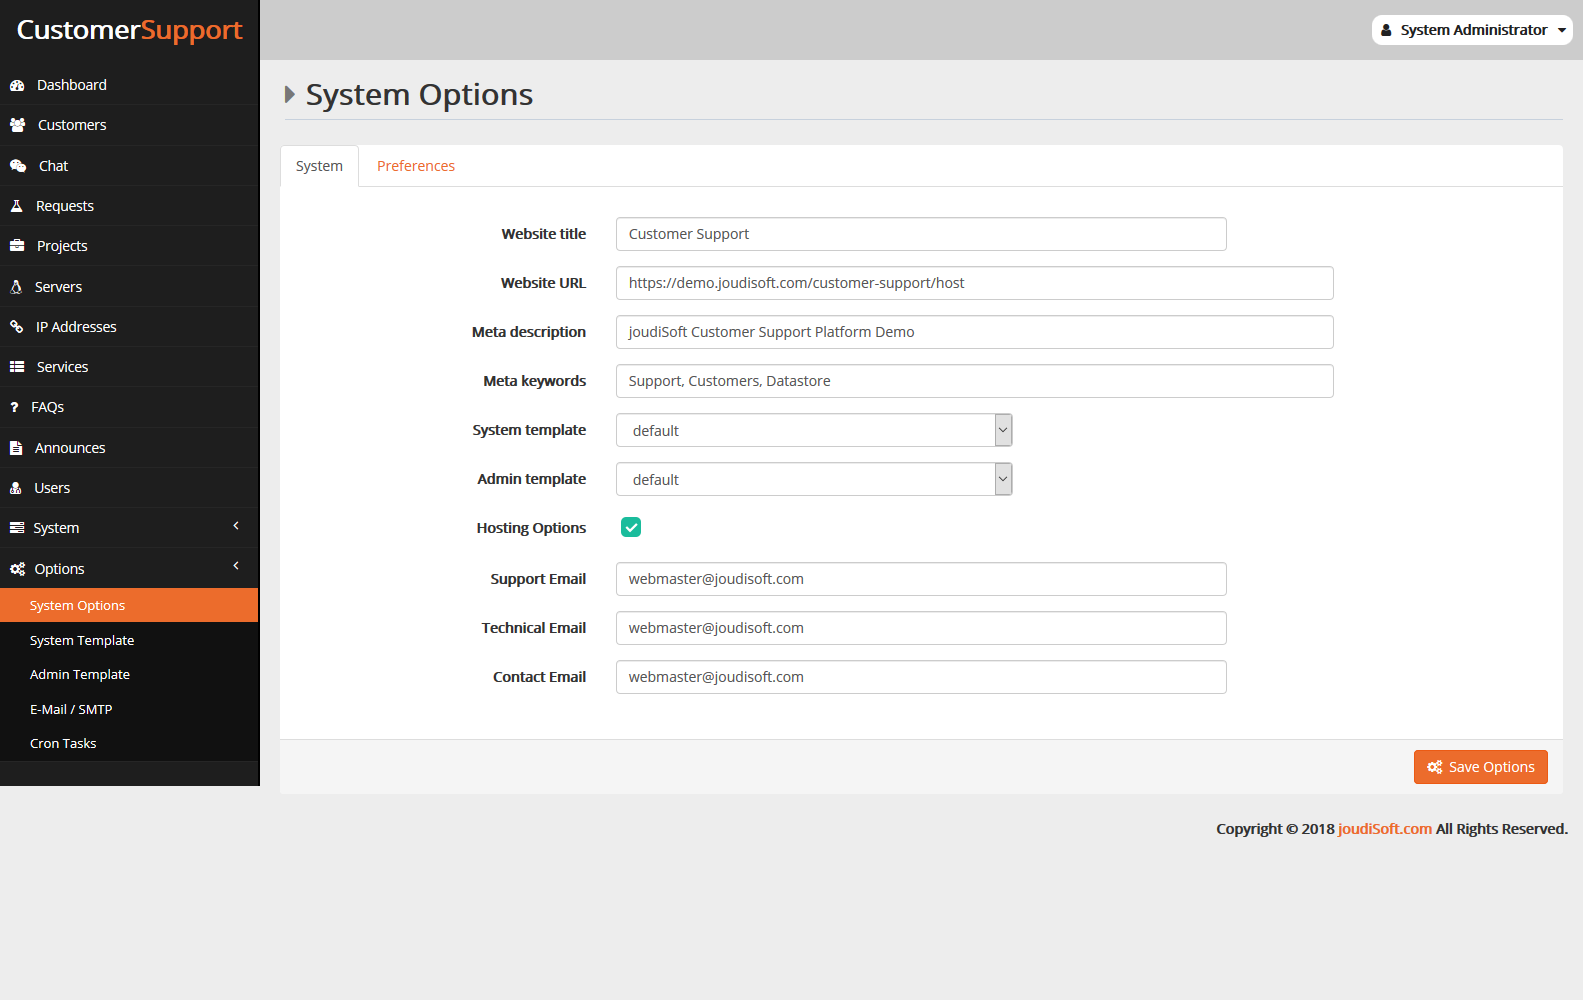Click the gears icon on Save Options
Image resolution: width=1583 pixels, height=1000 pixels.
point(1435,767)
